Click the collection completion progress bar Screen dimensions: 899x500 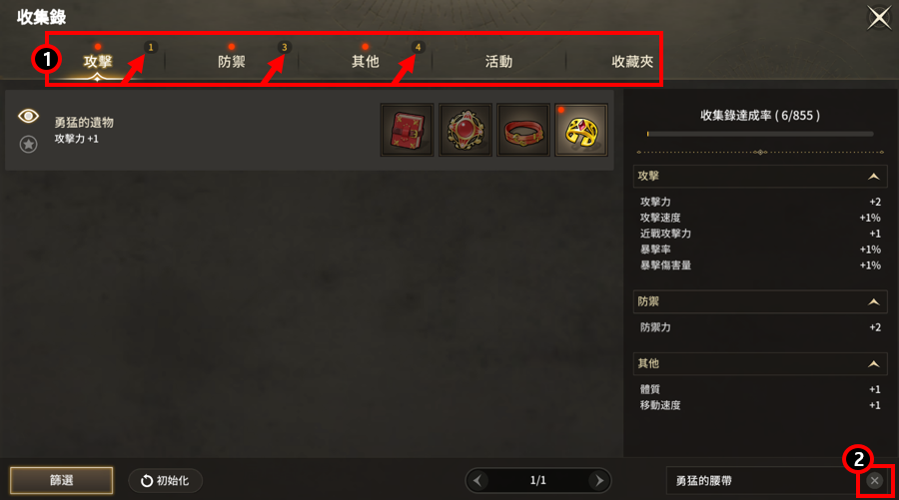pyautogui.click(x=760, y=134)
